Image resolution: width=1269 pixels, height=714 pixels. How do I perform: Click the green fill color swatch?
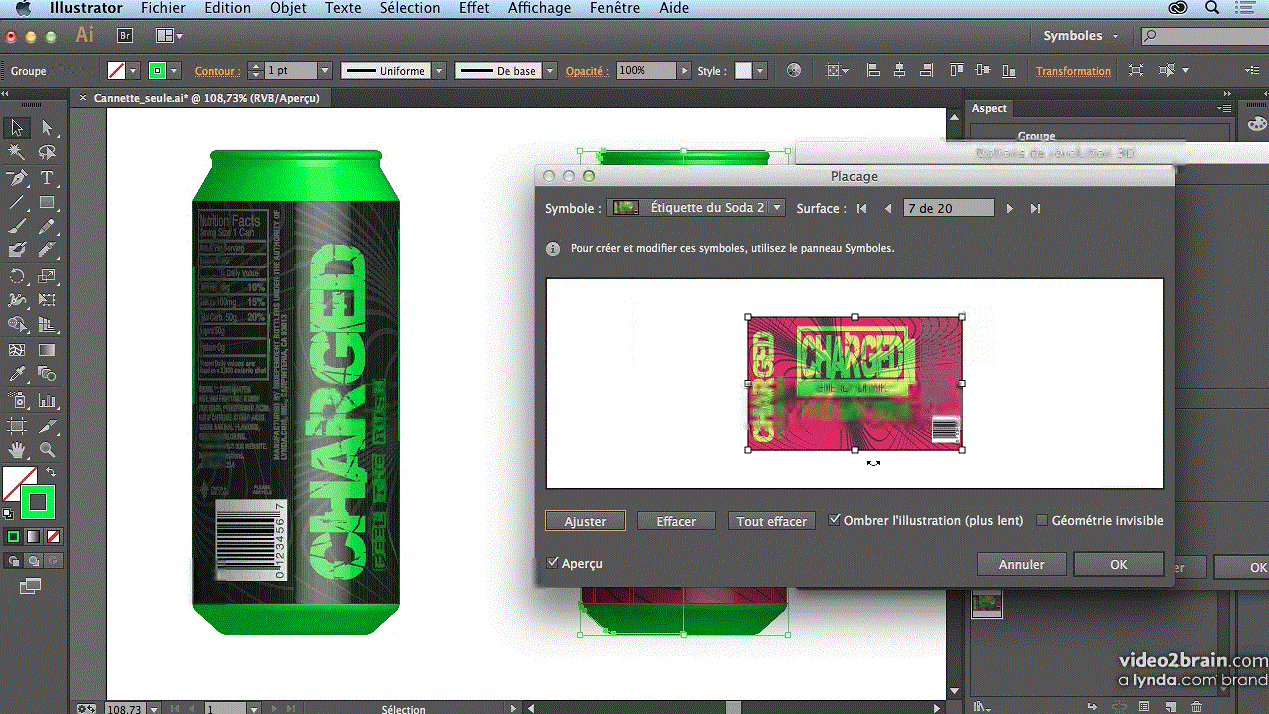coord(37,500)
